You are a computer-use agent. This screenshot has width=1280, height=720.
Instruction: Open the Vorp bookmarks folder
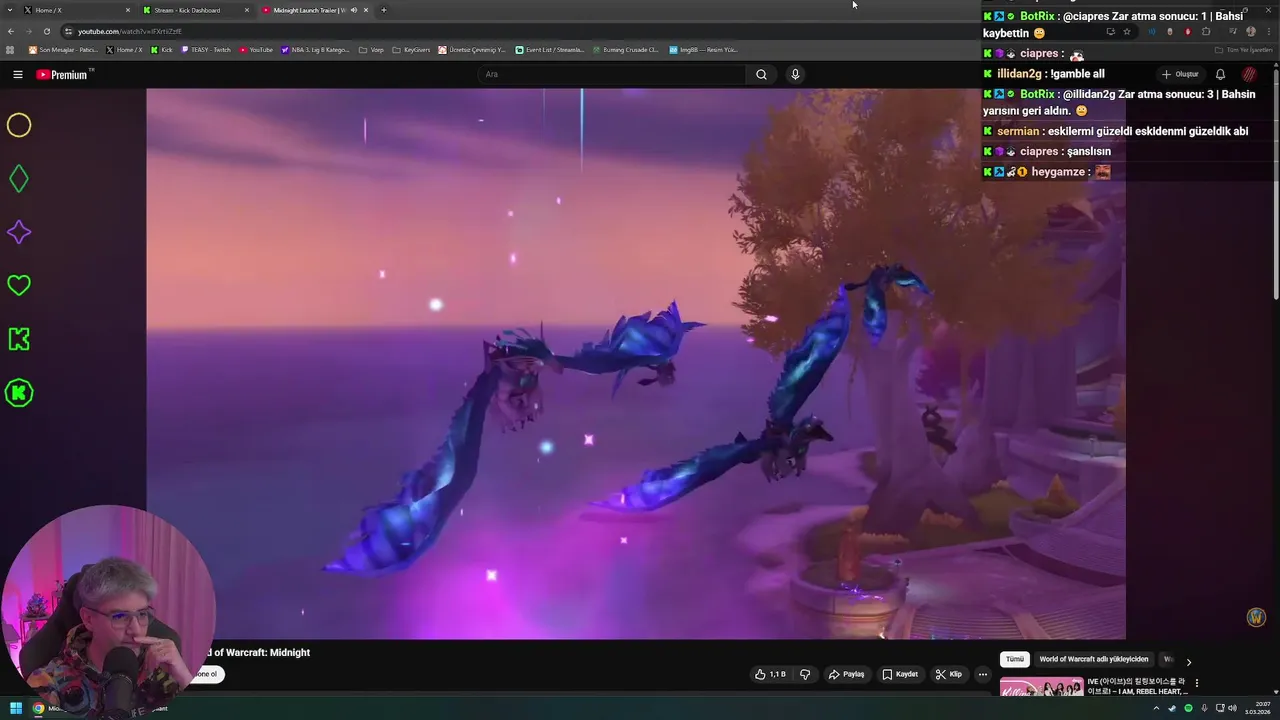370,49
